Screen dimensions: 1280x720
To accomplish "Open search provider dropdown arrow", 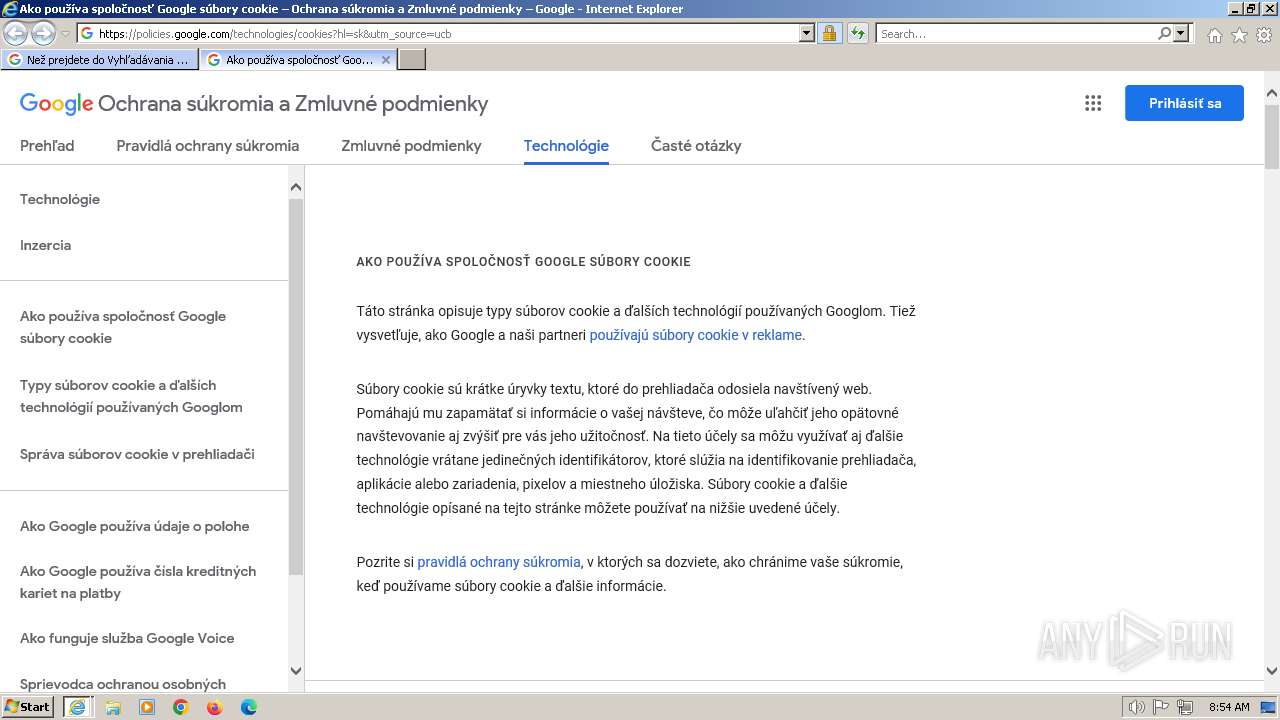I will 1181,33.
